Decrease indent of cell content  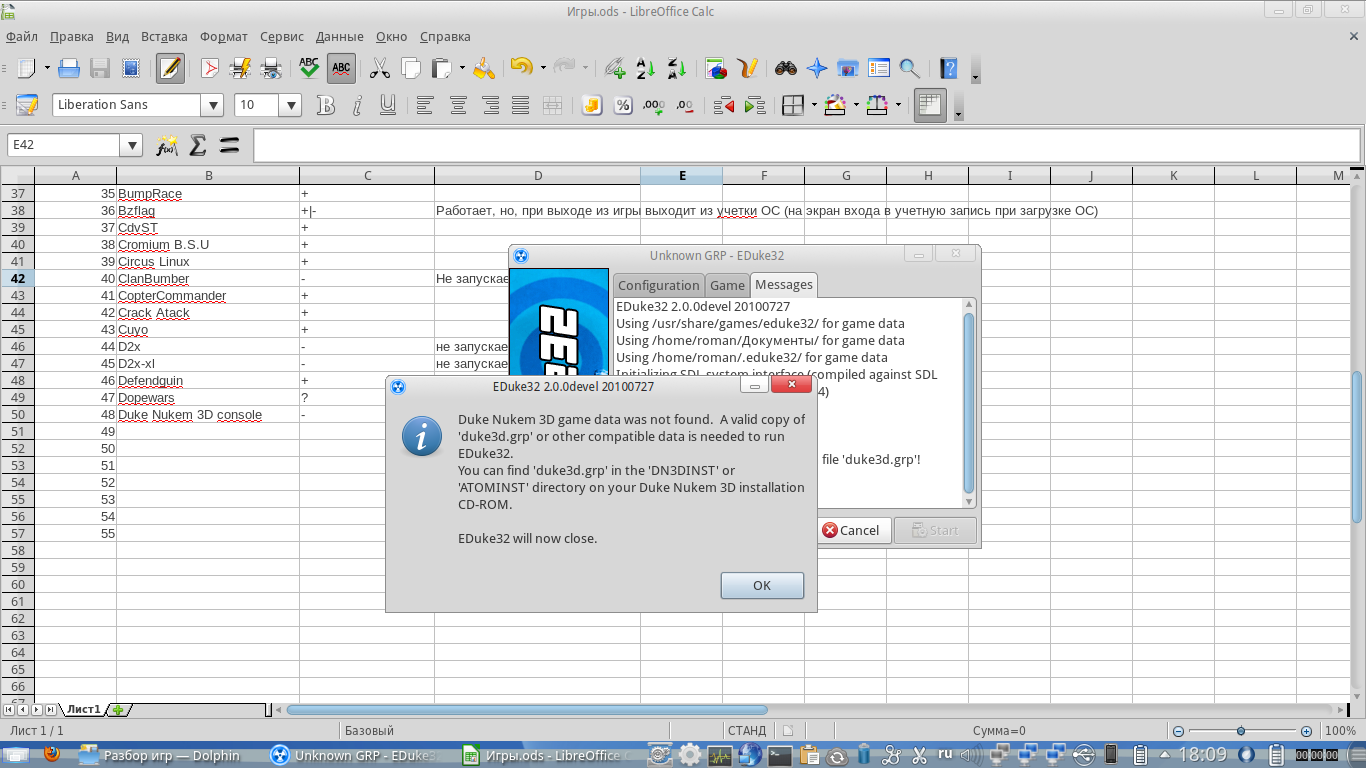coord(723,105)
